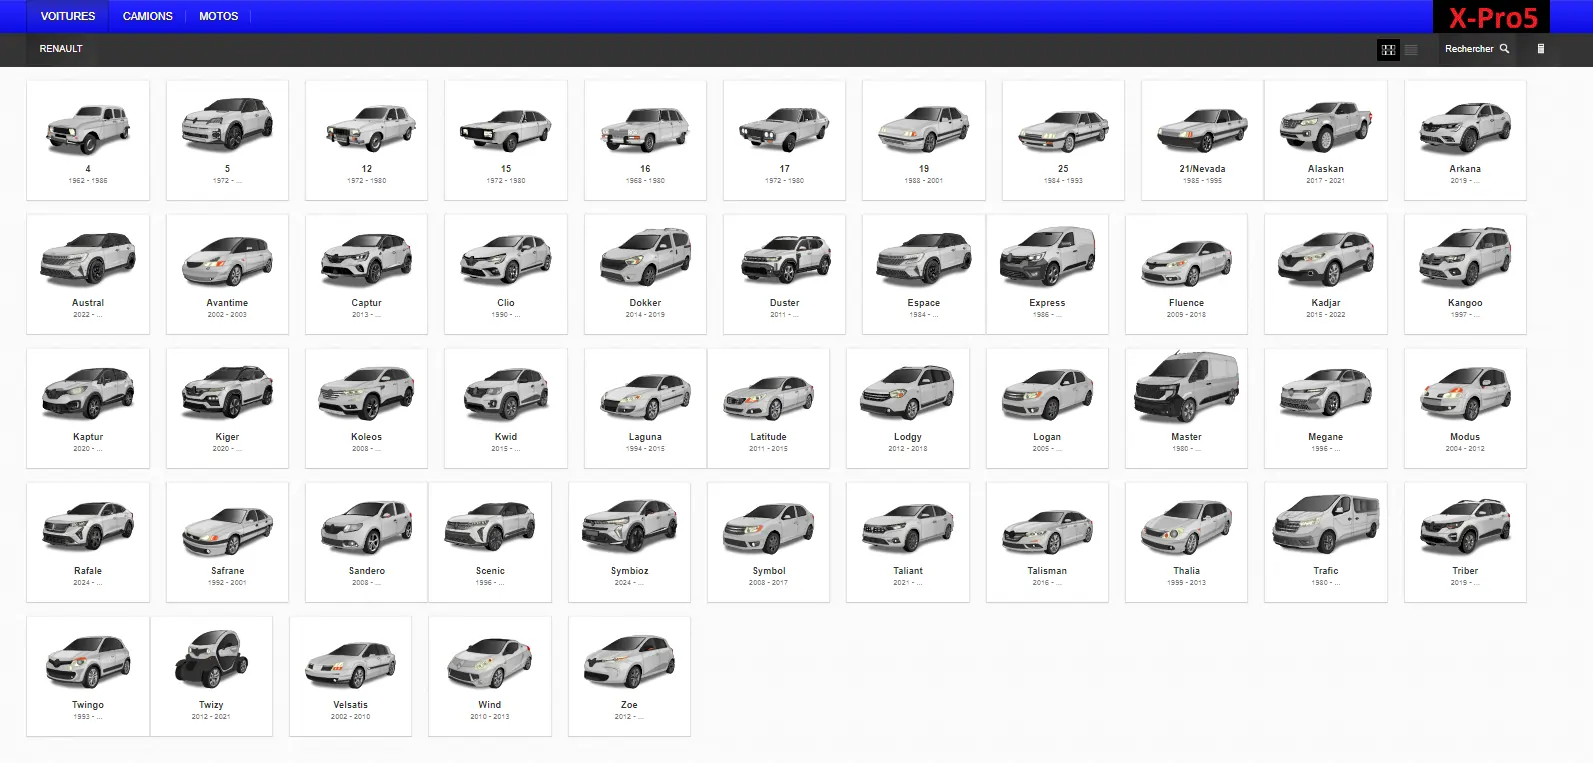The width and height of the screenshot is (1593, 763).
Task: Choose the Dokker model
Action: pyautogui.click(x=645, y=274)
